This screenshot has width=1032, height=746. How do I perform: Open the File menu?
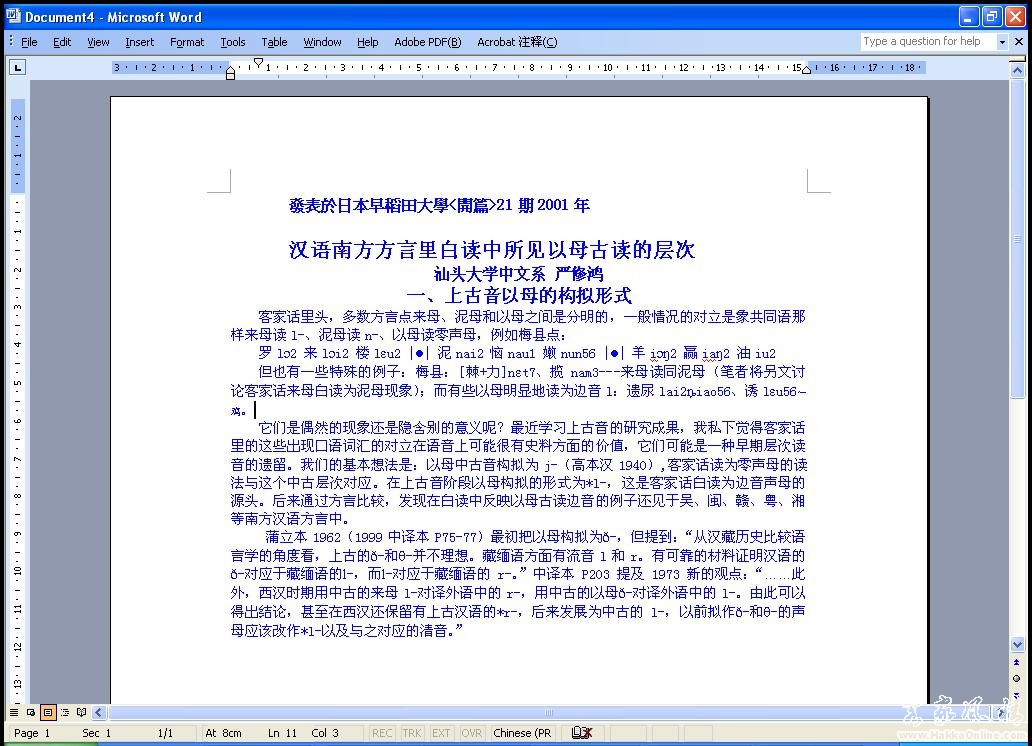pos(29,42)
